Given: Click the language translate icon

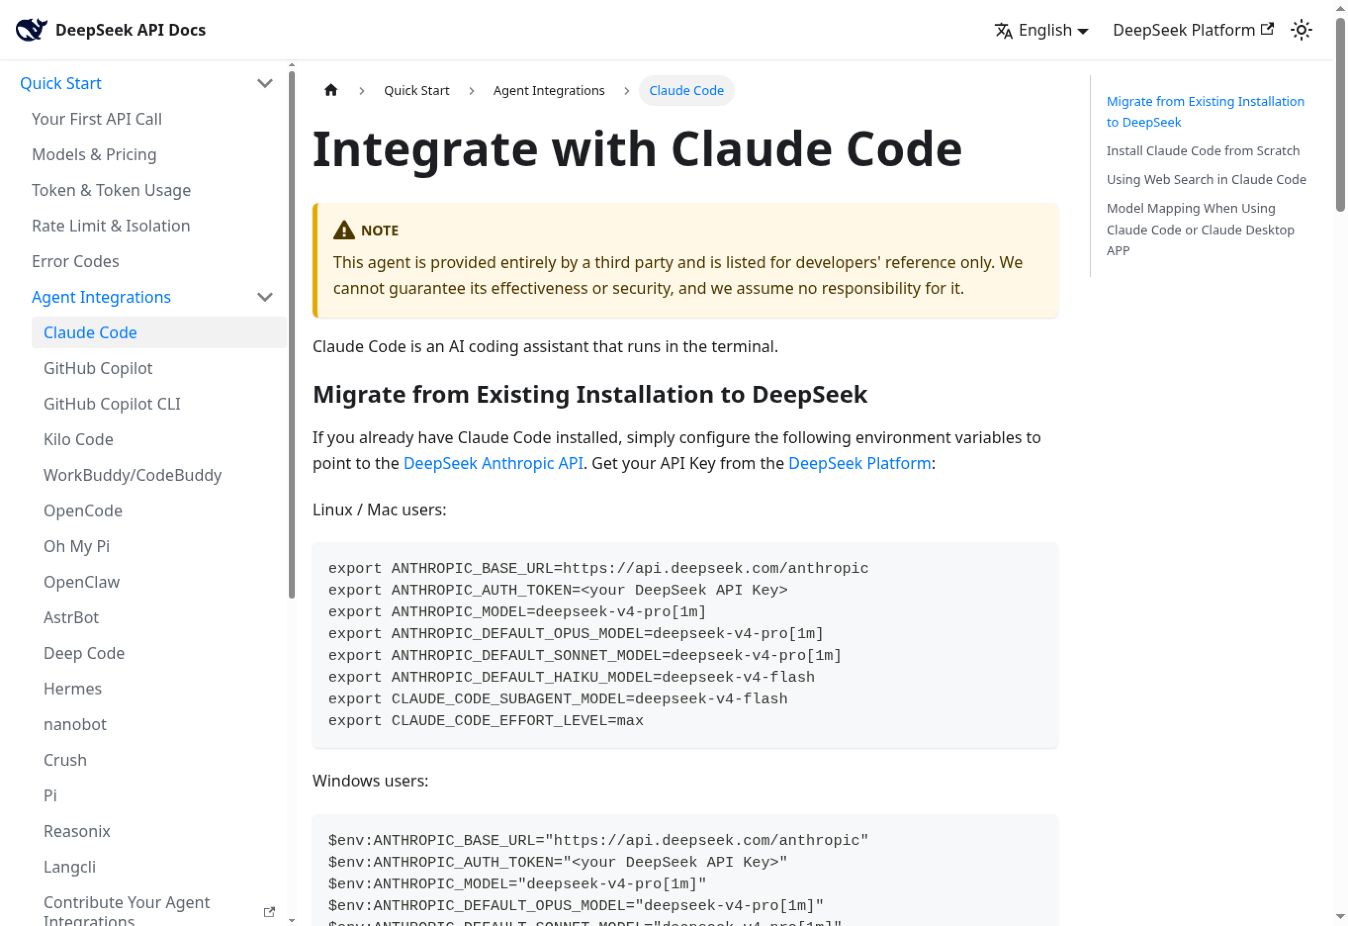Looking at the screenshot, I should tap(1004, 31).
